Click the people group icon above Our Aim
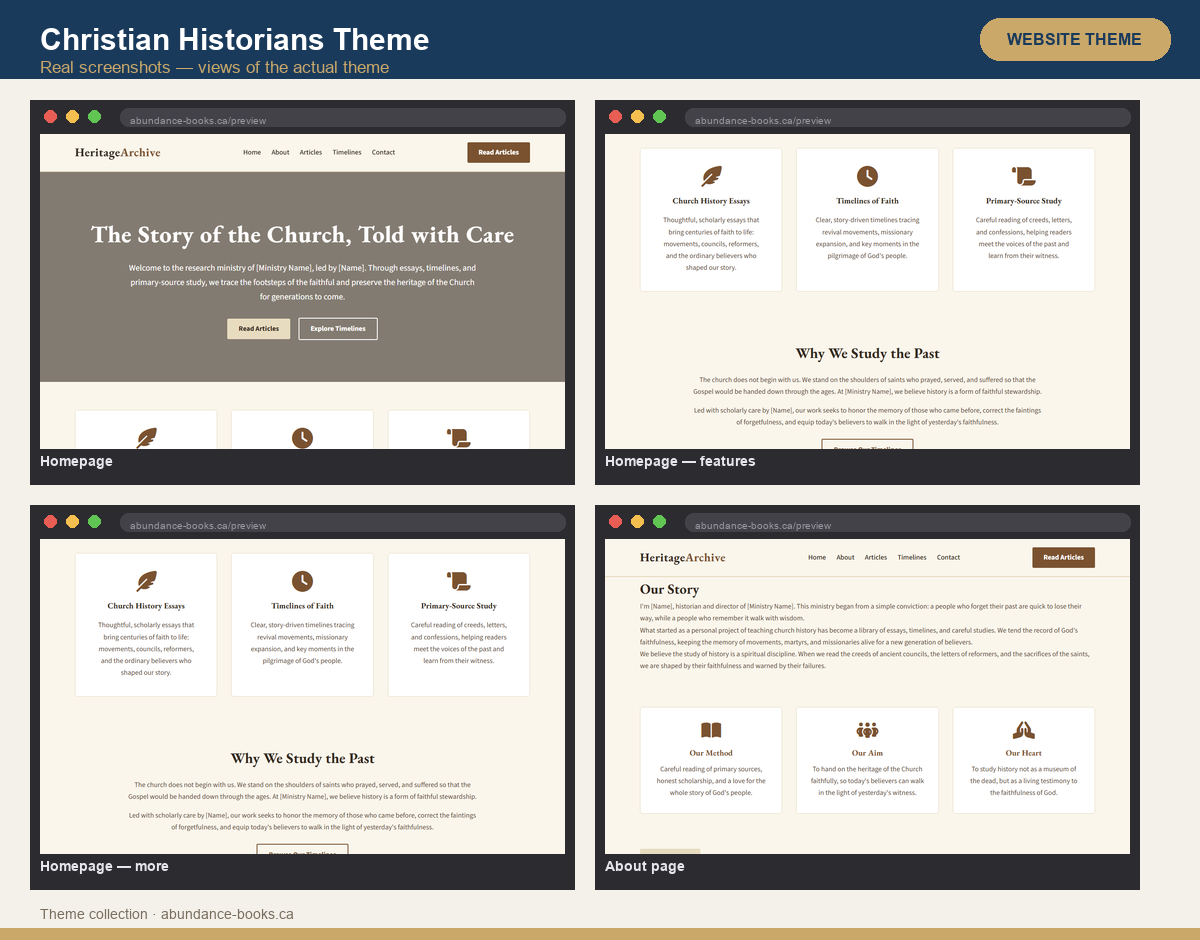 [x=867, y=730]
